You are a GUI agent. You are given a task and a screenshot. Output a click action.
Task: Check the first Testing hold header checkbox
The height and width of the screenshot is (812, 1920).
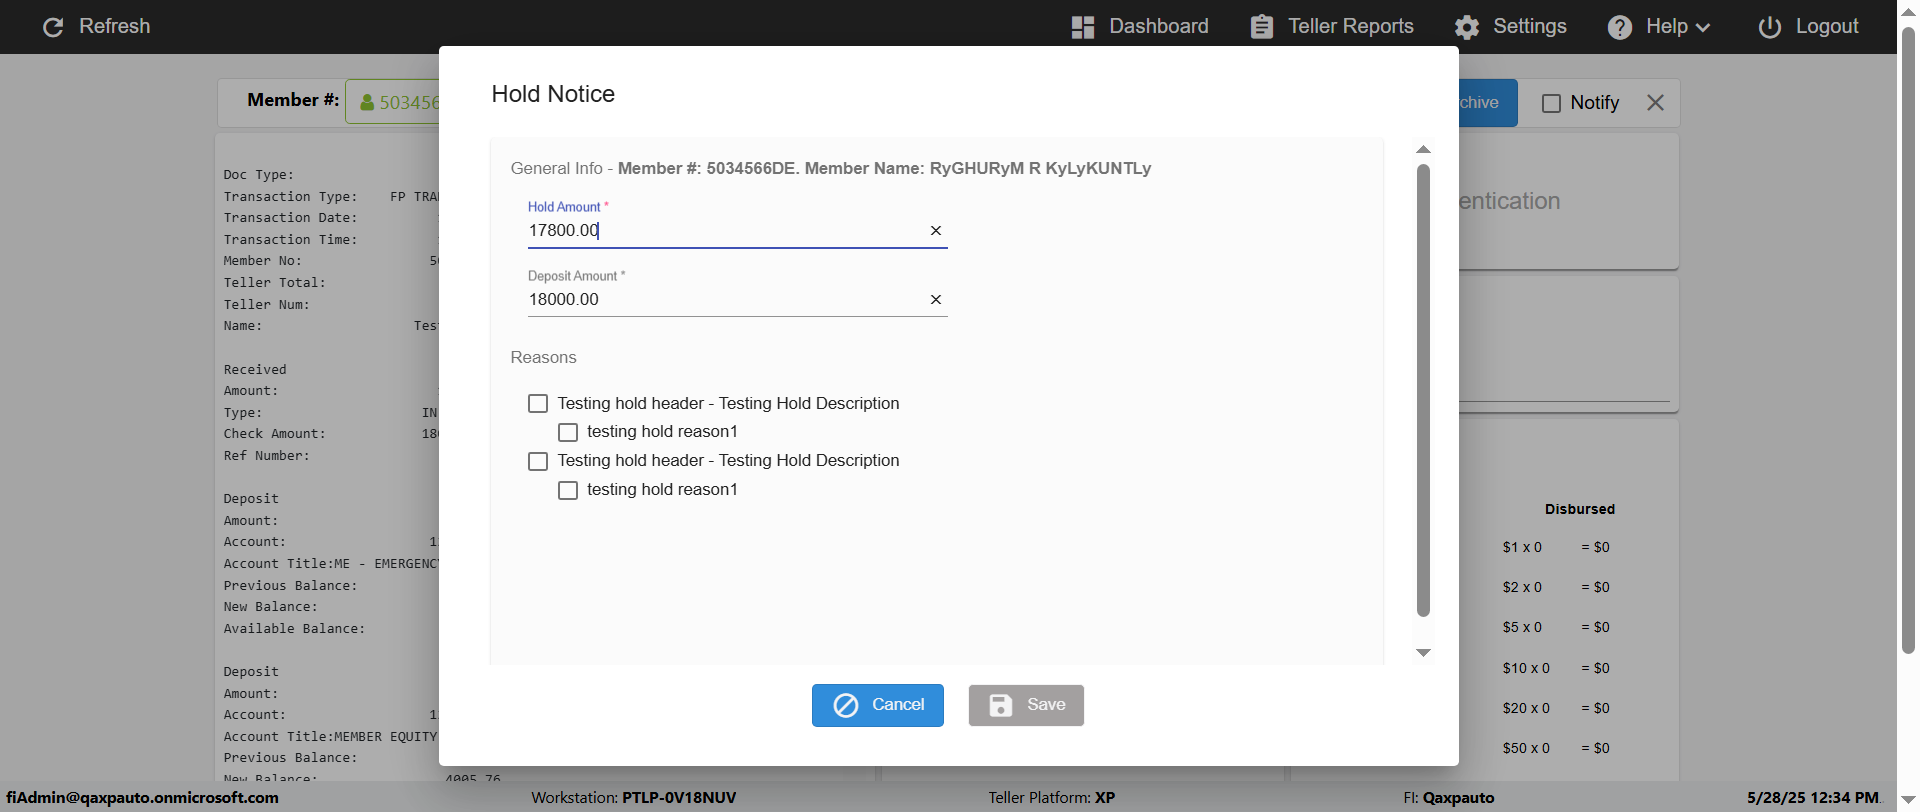point(538,404)
